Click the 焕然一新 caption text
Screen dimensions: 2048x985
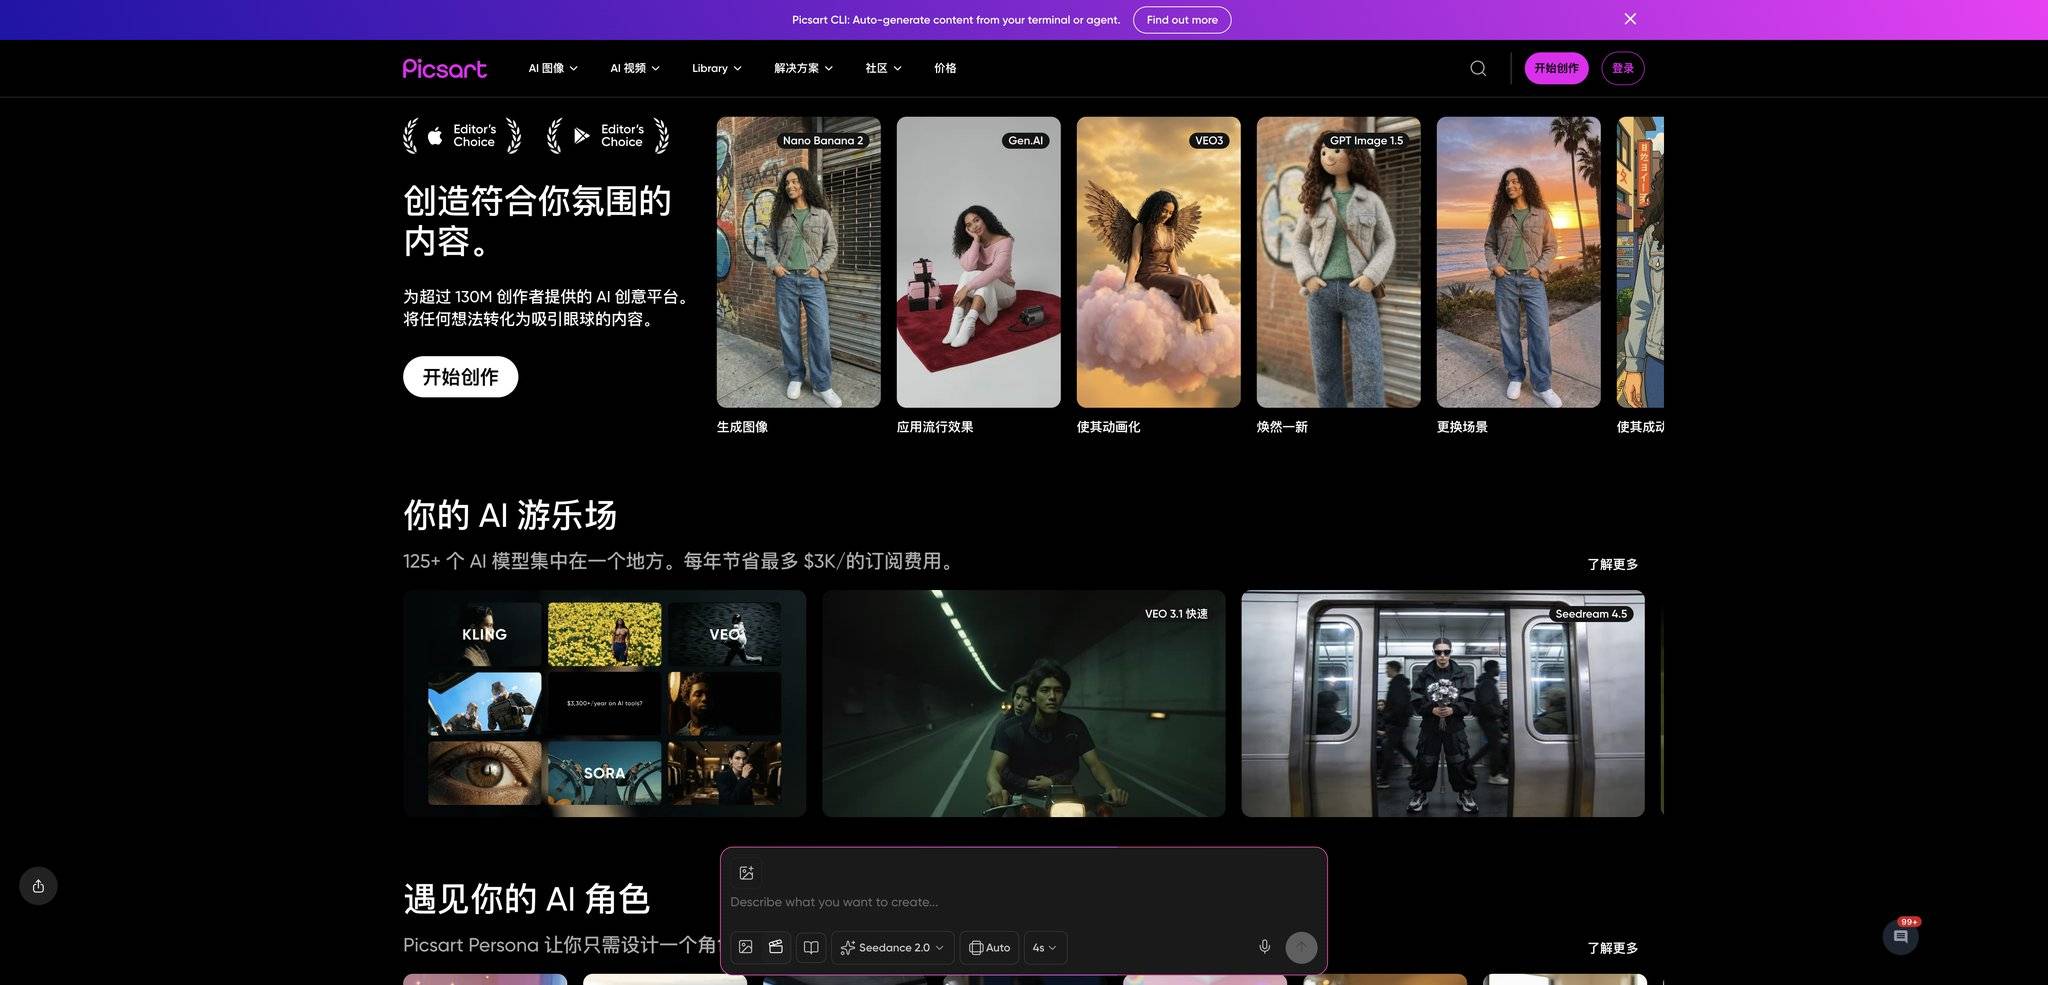click(1282, 427)
